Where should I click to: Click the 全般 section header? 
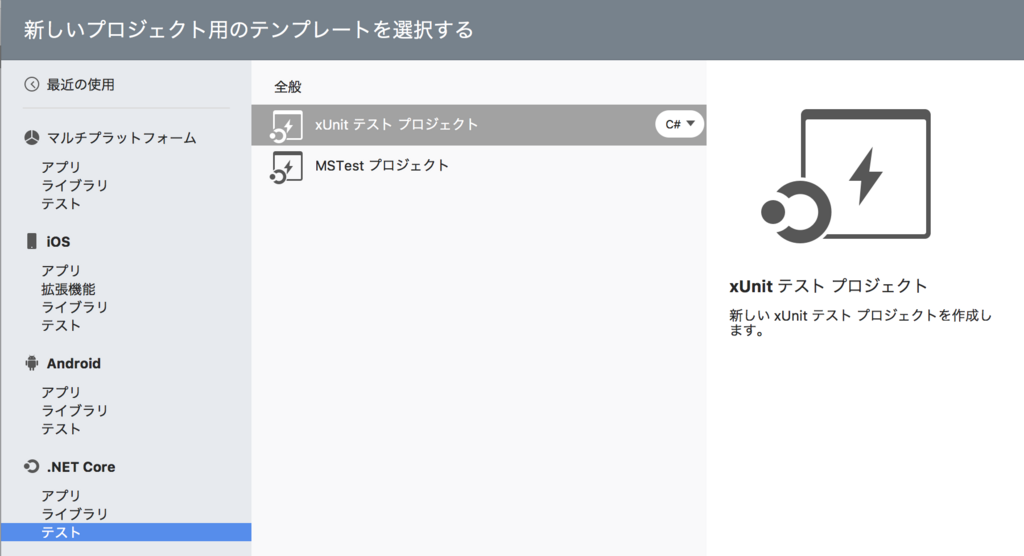288,87
